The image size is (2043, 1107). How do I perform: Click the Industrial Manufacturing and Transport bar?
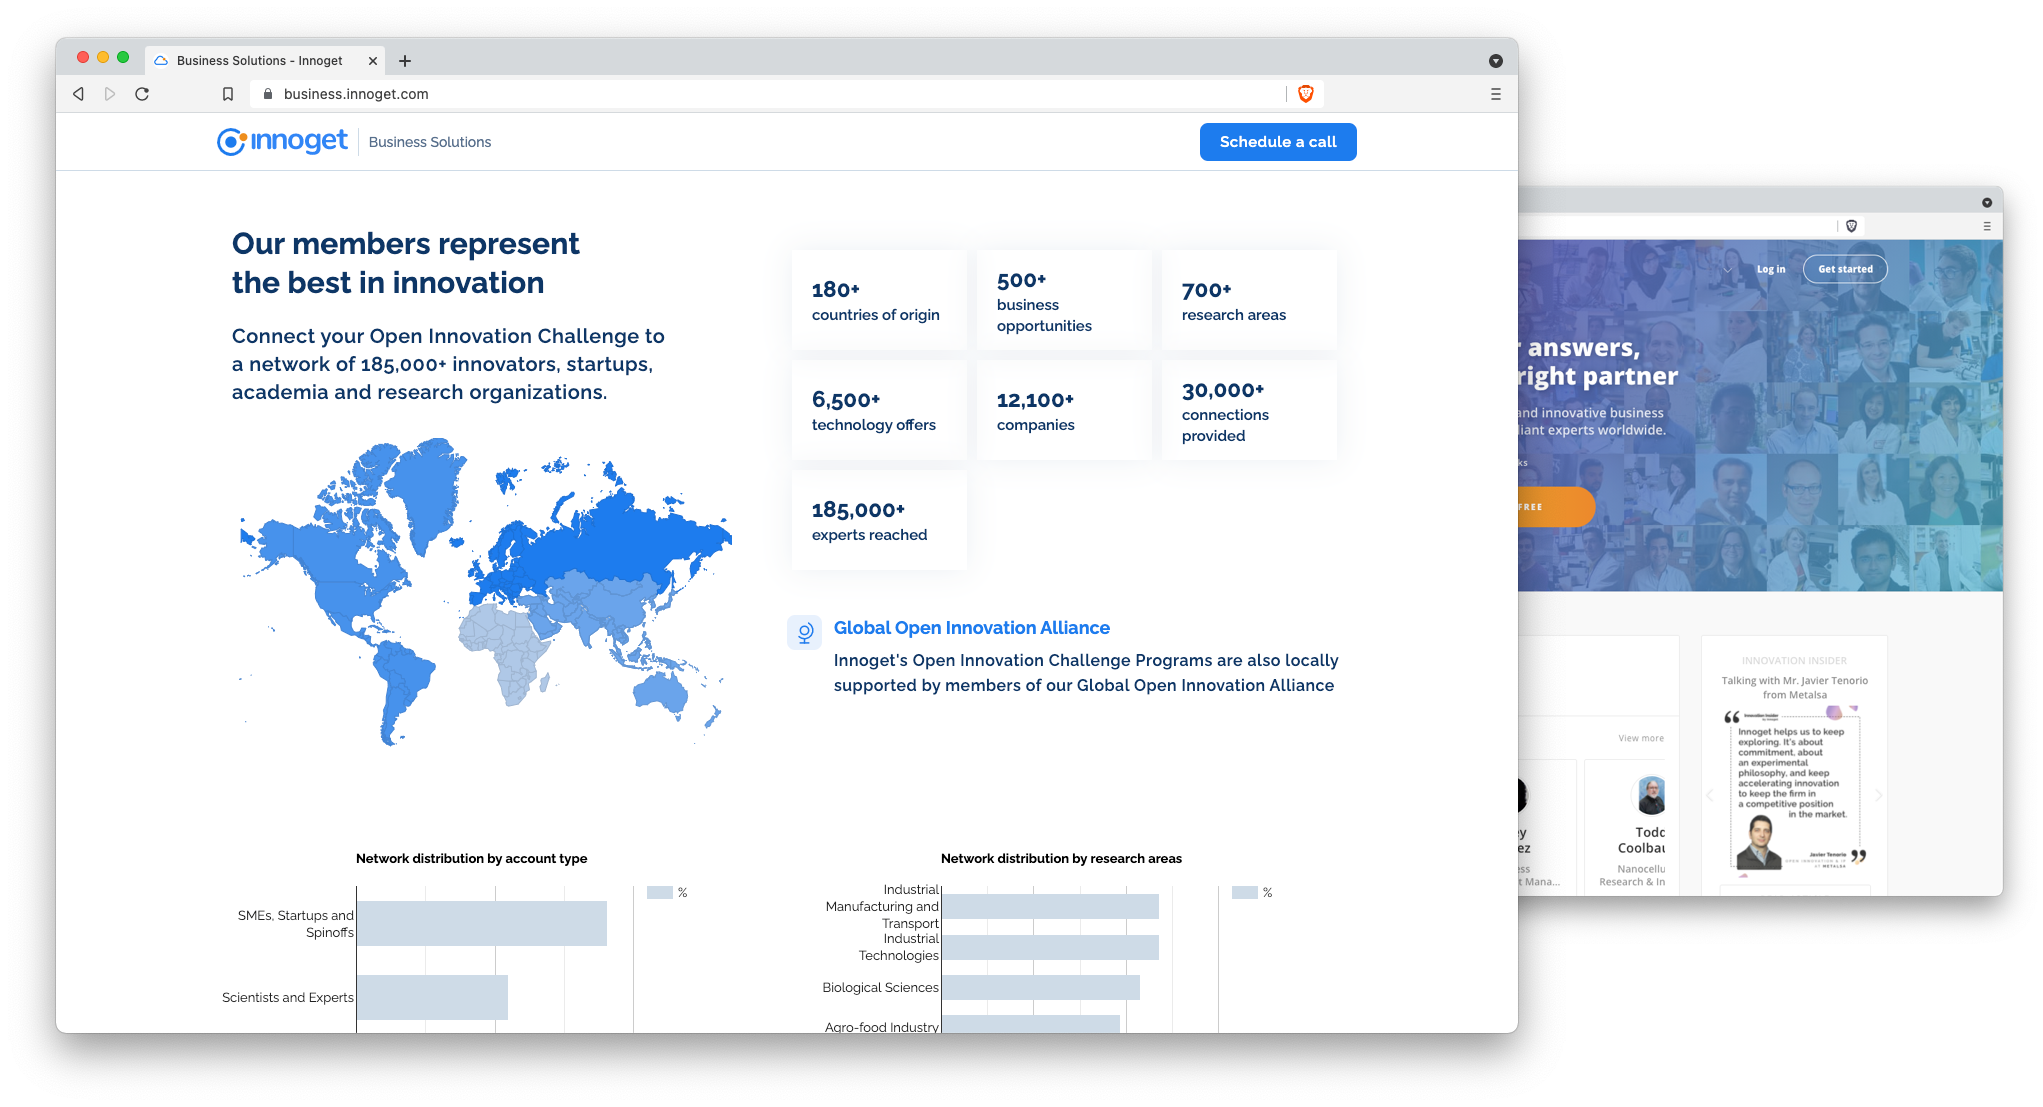1050,907
